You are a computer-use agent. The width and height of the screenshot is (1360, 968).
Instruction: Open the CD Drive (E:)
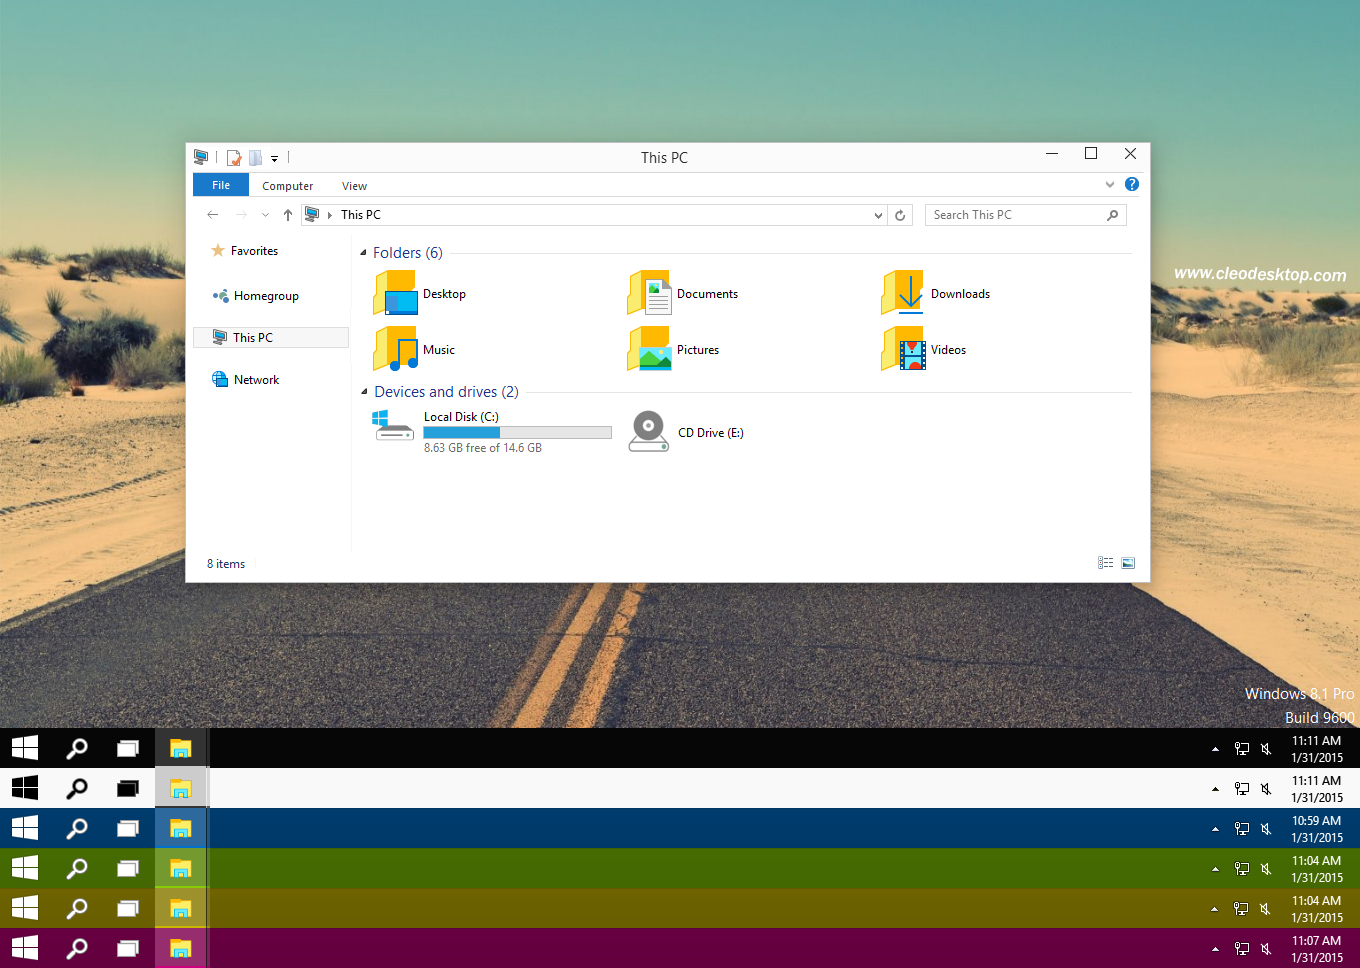[710, 432]
